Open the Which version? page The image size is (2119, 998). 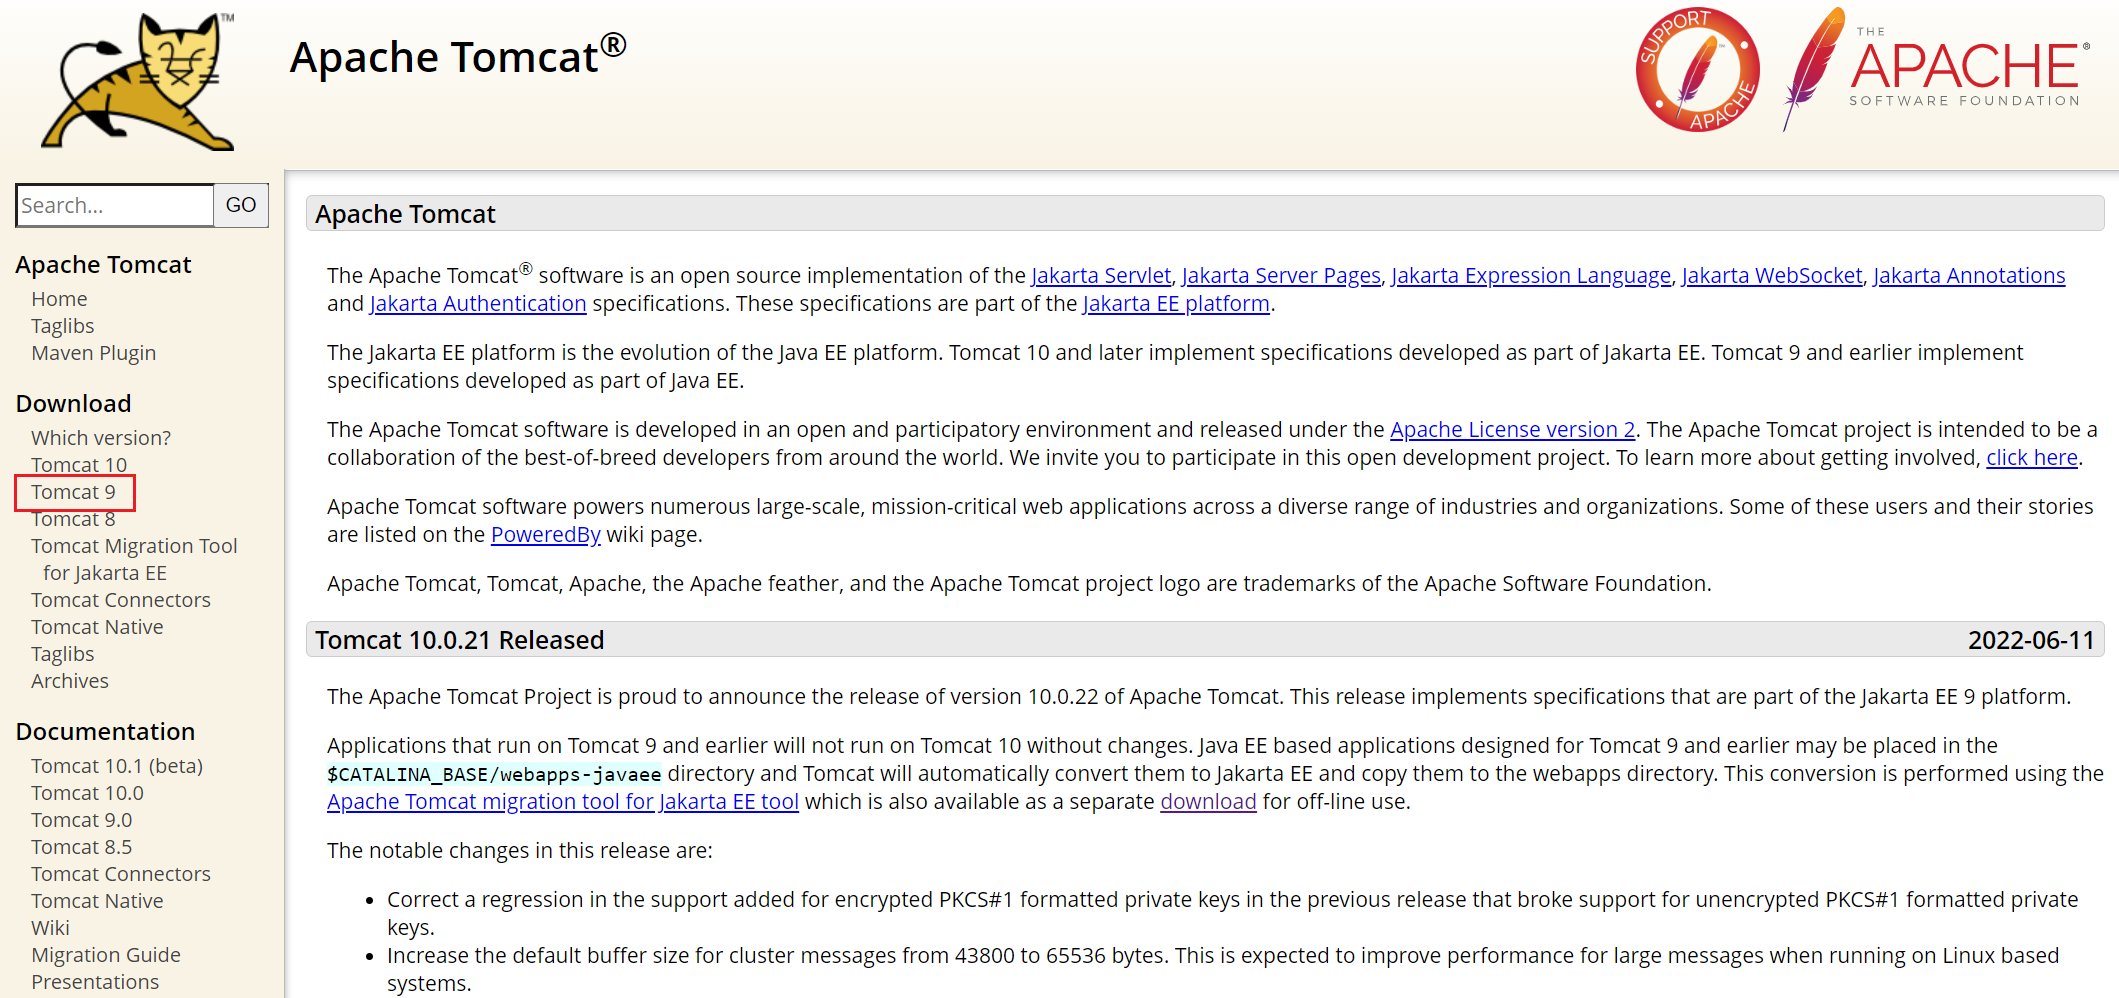pos(101,438)
